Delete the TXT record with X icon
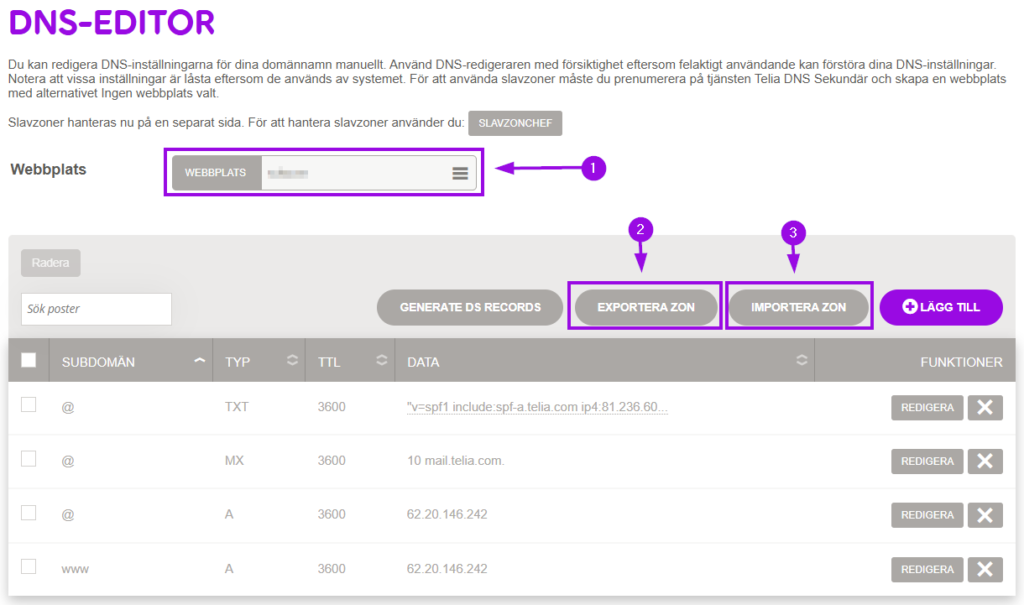 pyautogui.click(x=985, y=408)
